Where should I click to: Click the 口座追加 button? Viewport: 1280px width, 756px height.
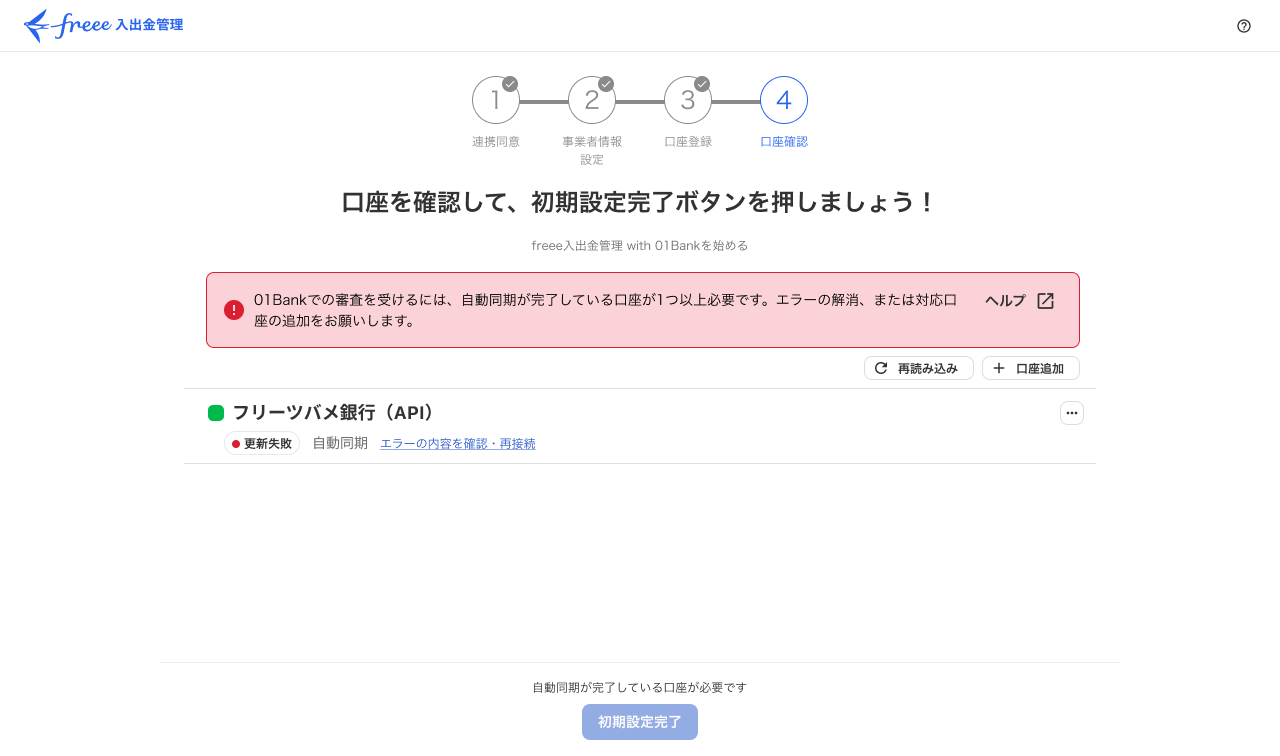1031,368
